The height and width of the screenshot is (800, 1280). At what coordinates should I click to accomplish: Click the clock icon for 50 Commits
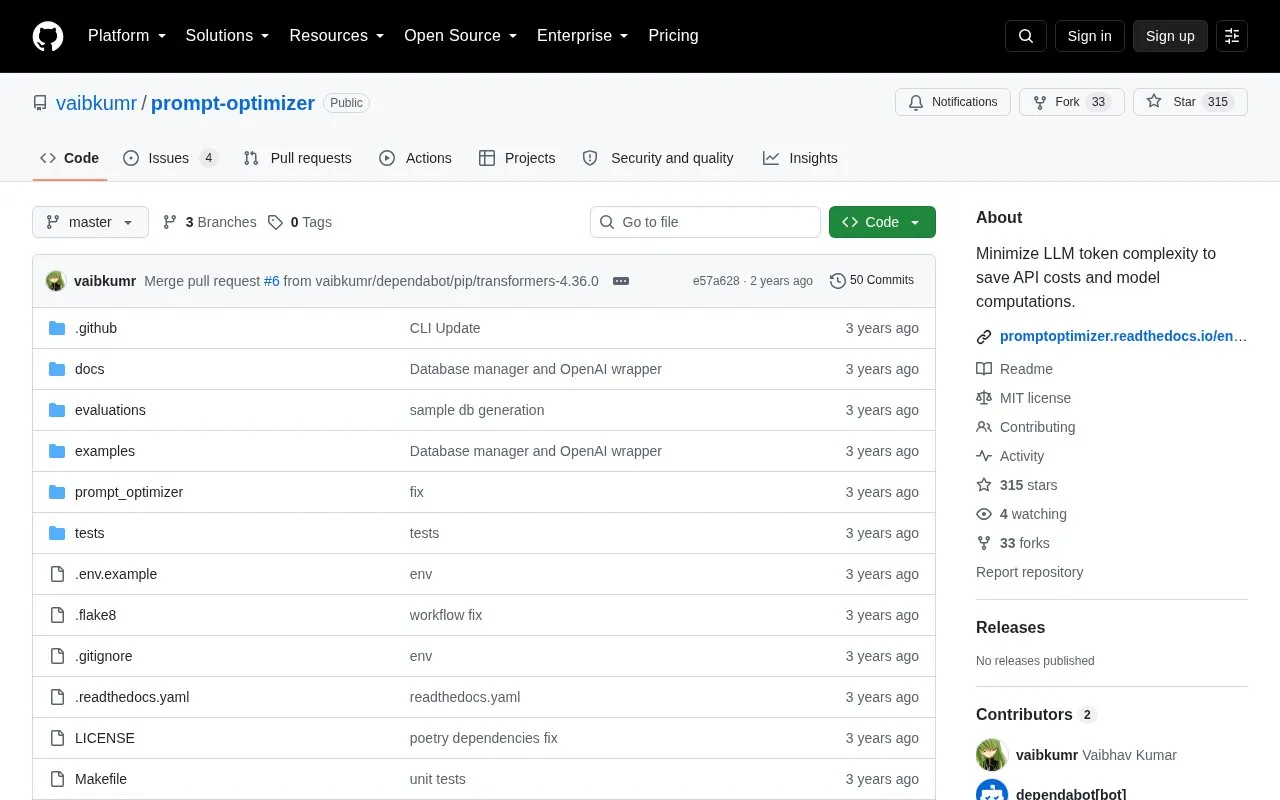pyautogui.click(x=838, y=281)
